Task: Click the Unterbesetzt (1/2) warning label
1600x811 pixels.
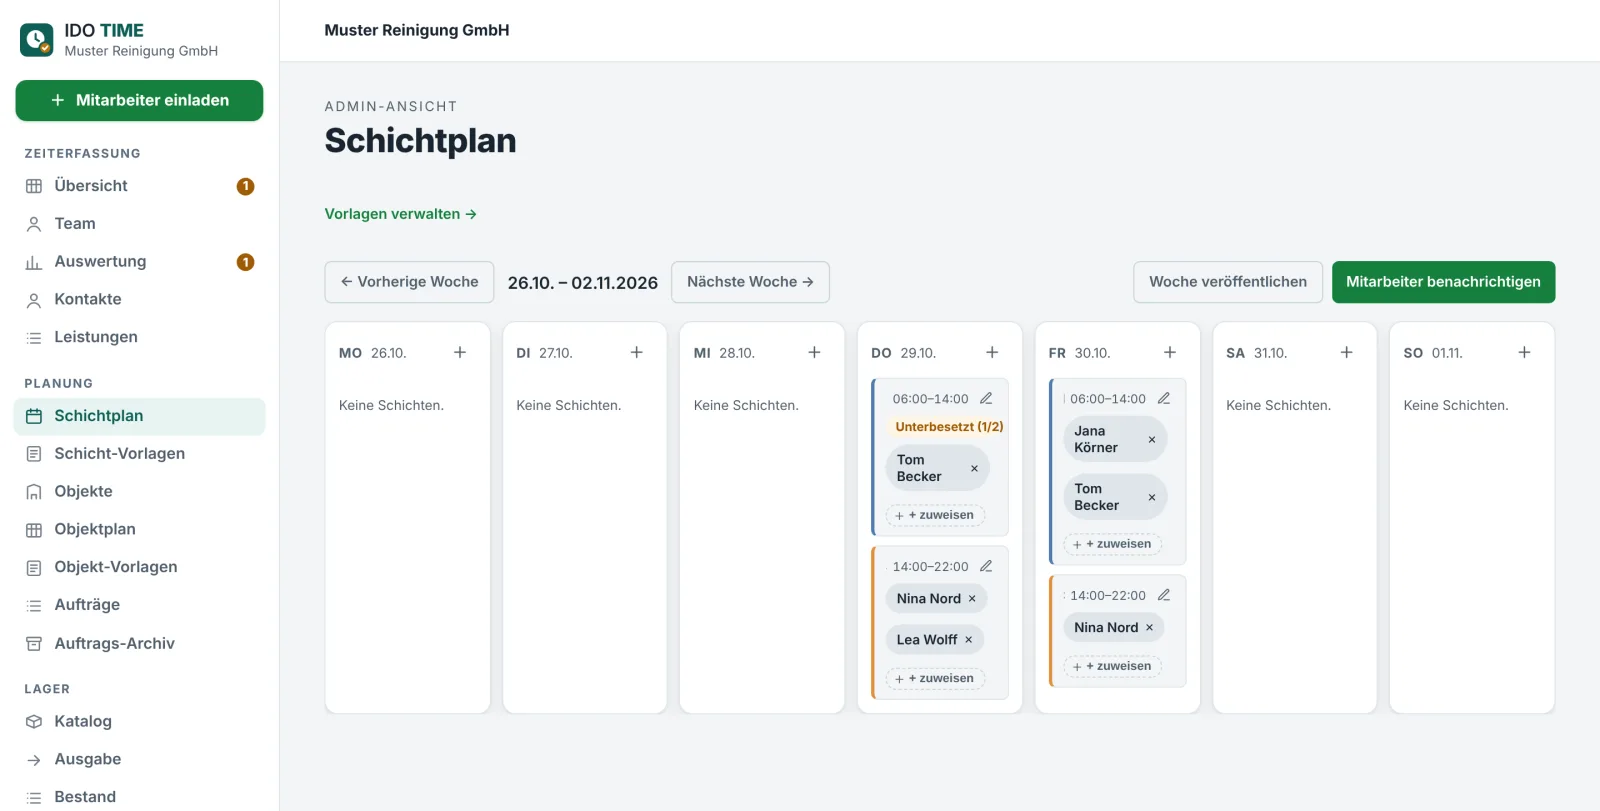Action: pos(948,427)
